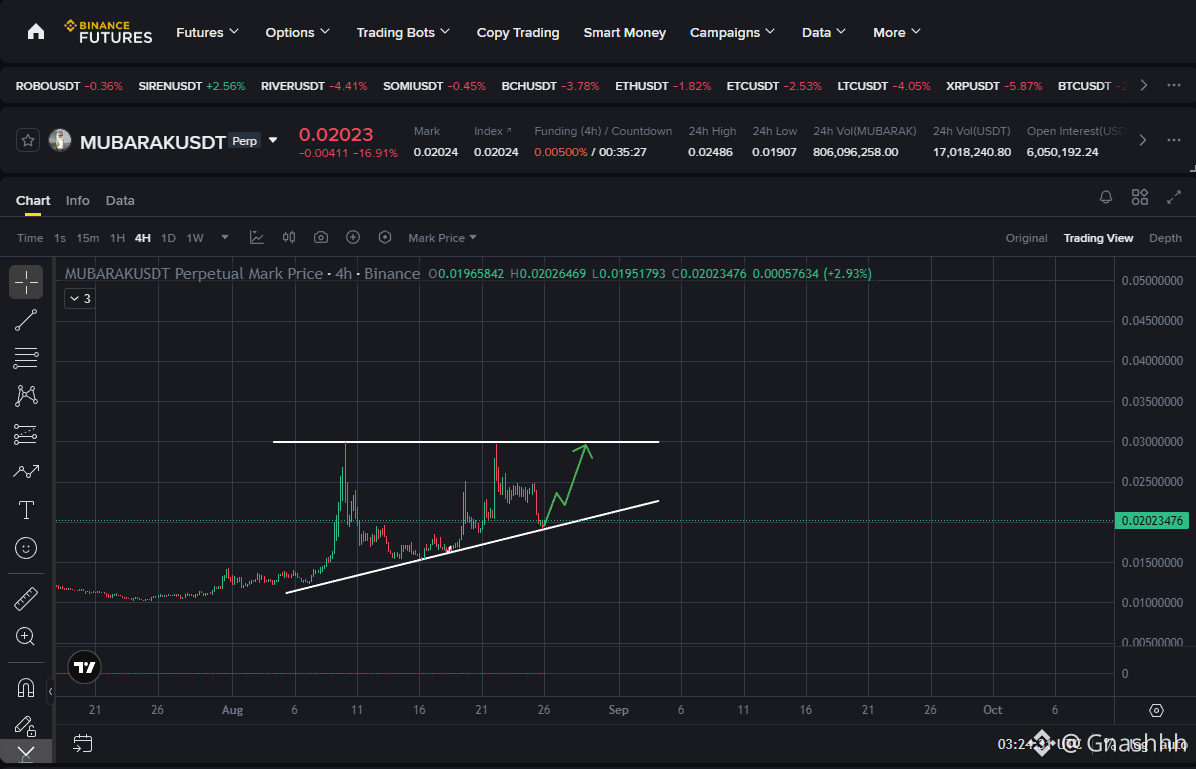The height and width of the screenshot is (769, 1196).
Task: Expand Trading Bots menu
Action: (x=403, y=32)
